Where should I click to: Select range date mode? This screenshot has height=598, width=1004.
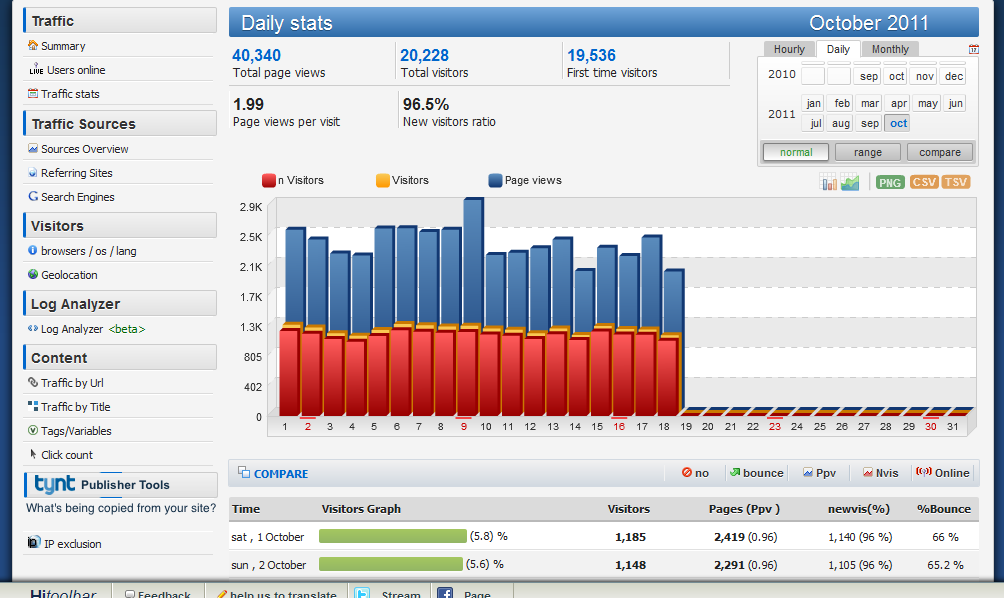point(868,152)
